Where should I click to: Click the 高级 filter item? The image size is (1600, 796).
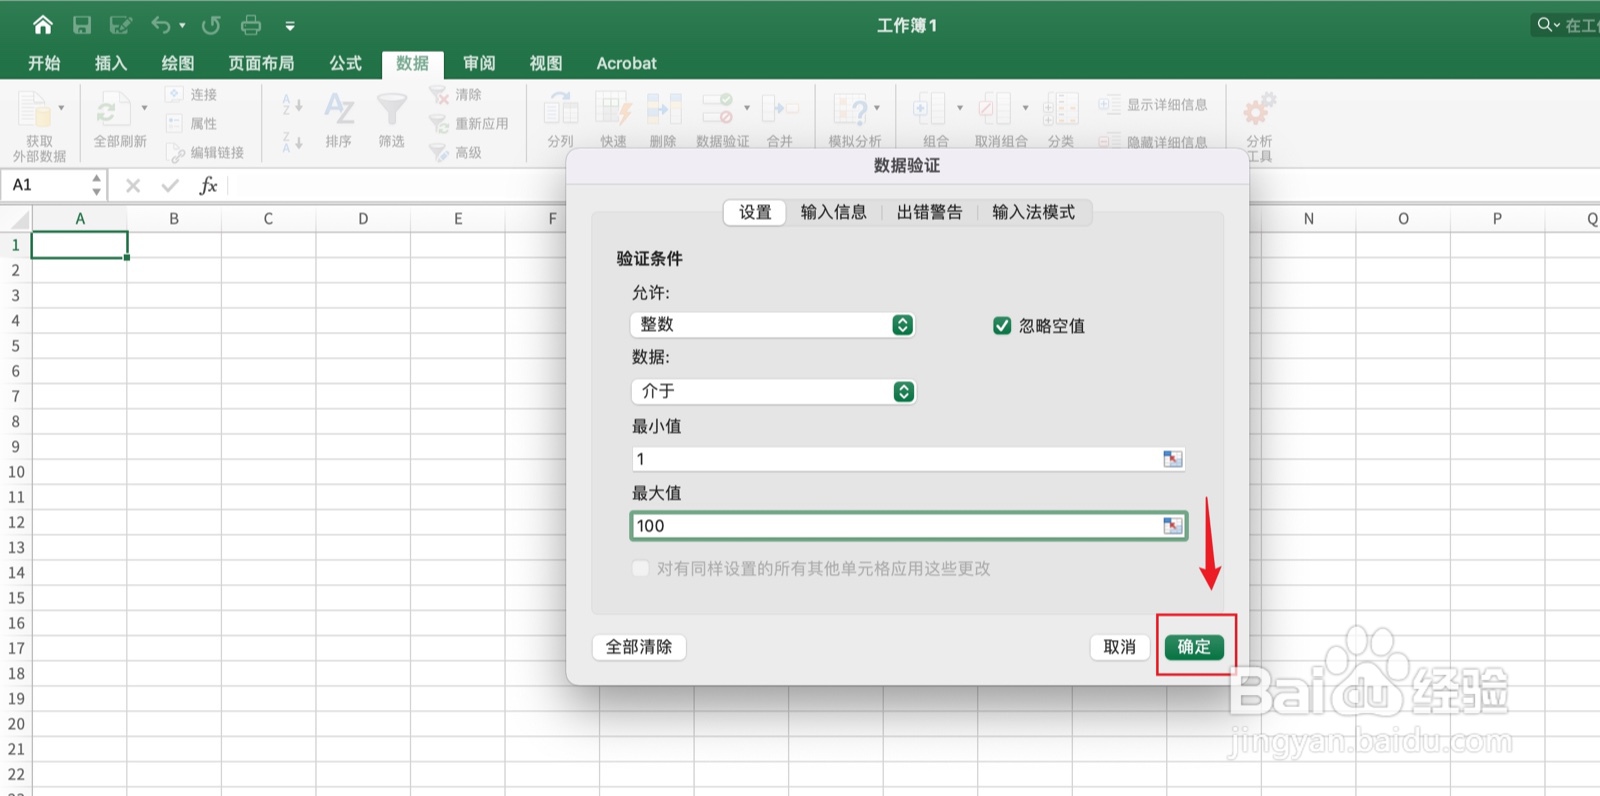pos(456,152)
